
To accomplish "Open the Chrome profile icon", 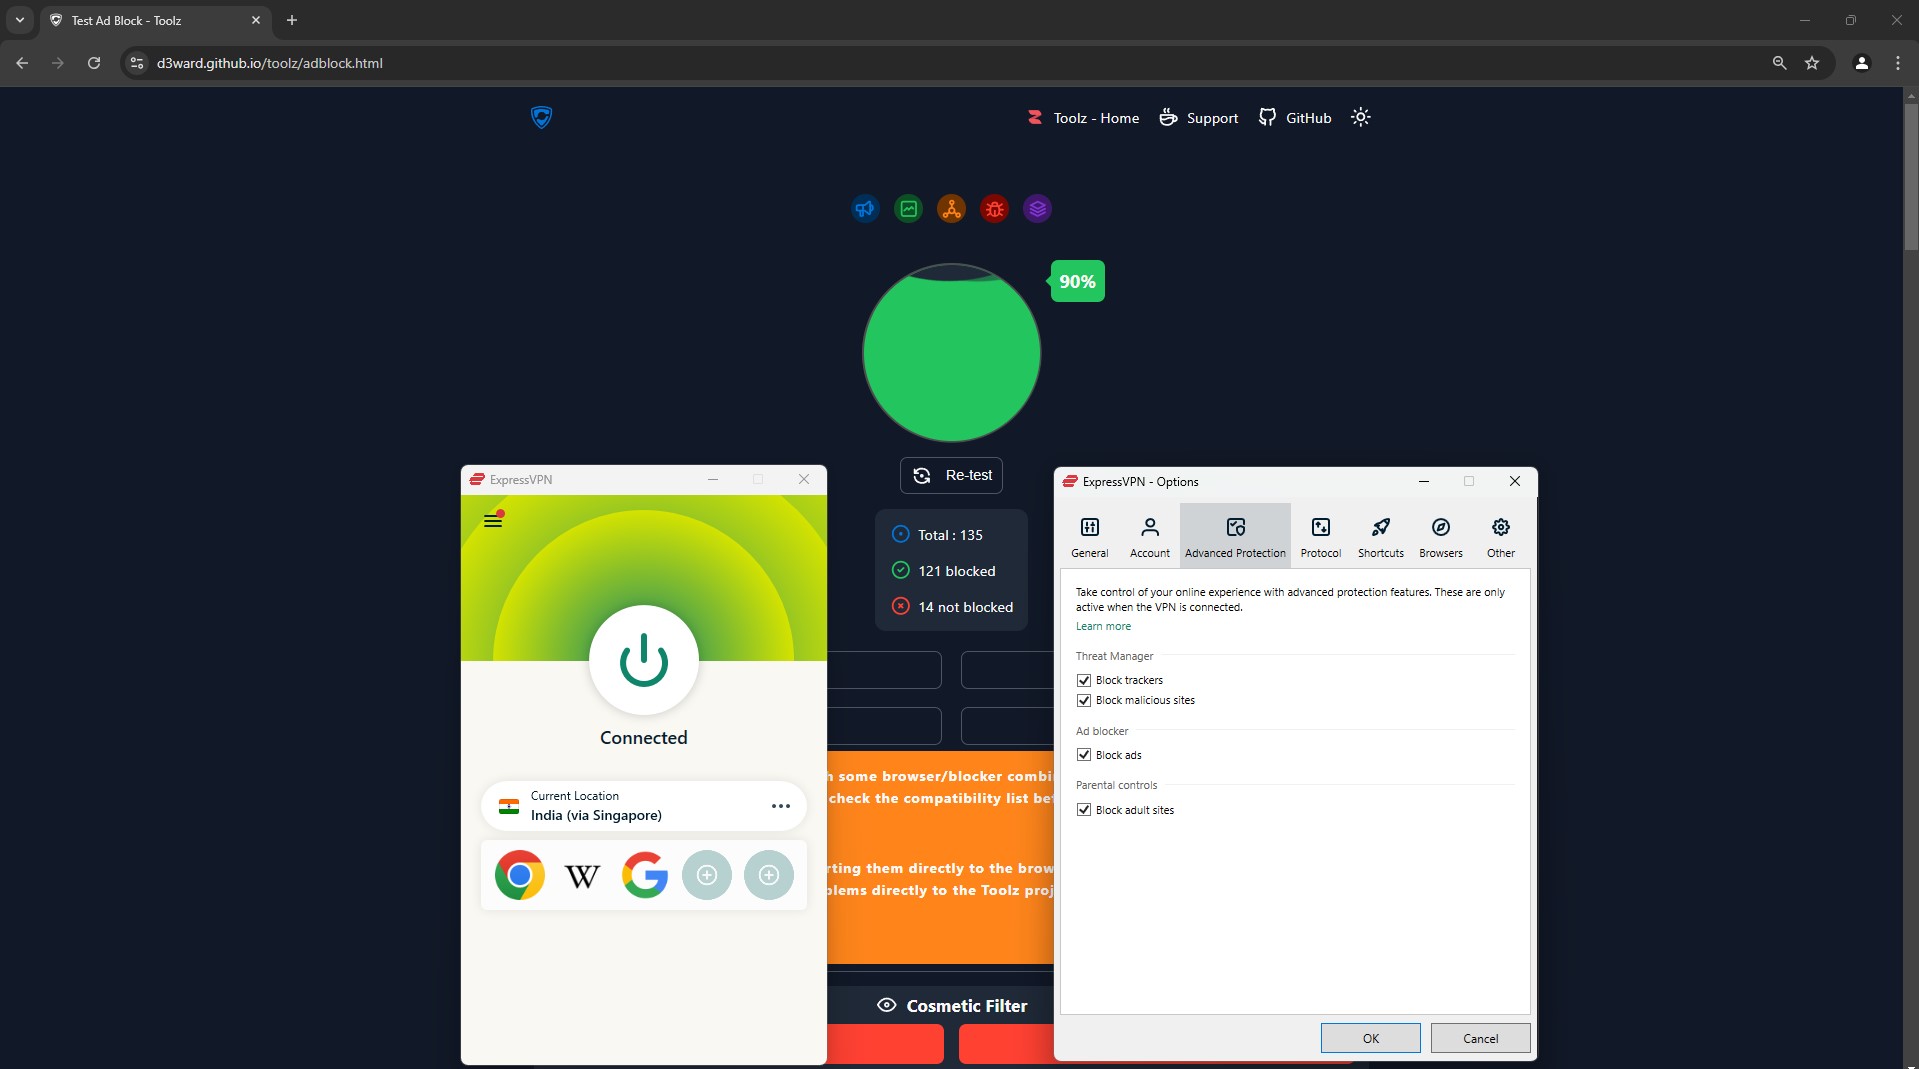I will pyautogui.click(x=1861, y=63).
